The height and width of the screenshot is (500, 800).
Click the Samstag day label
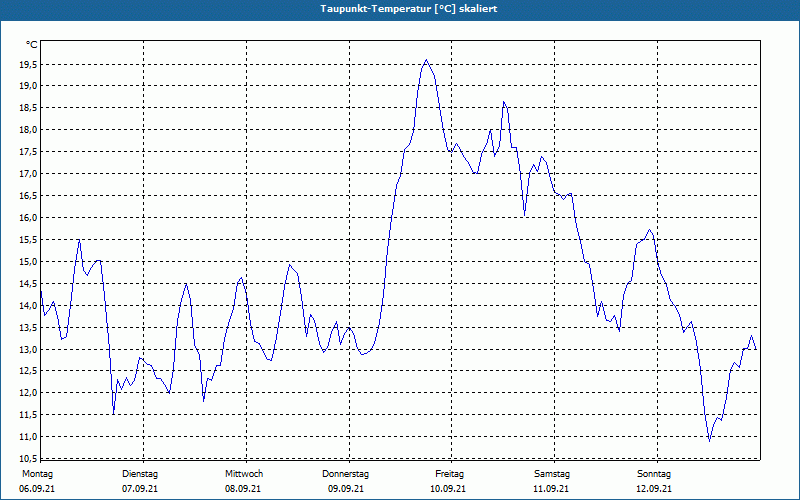[552, 474]
